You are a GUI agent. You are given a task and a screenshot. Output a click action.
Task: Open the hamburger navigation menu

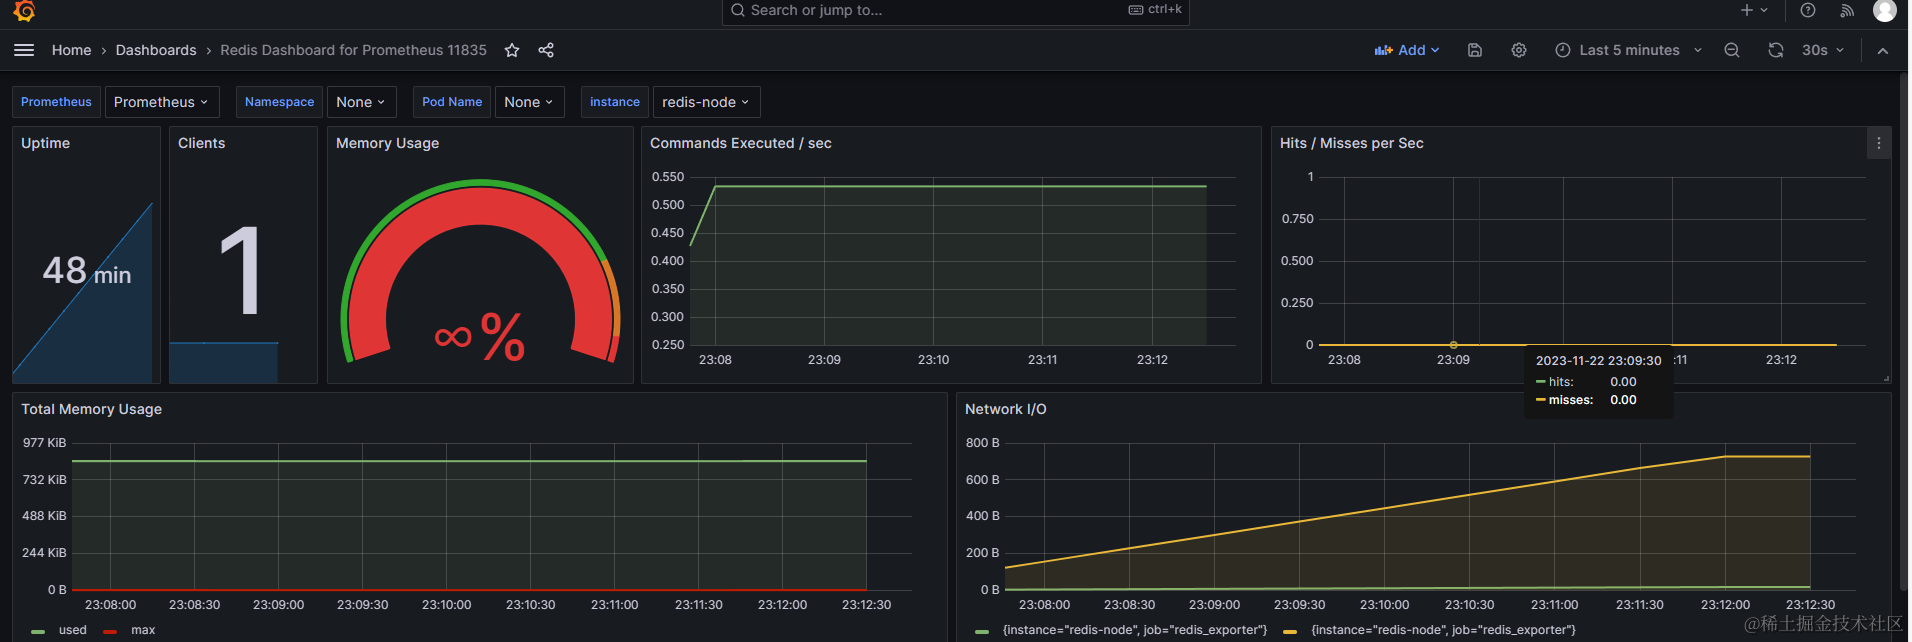(24, 50)
